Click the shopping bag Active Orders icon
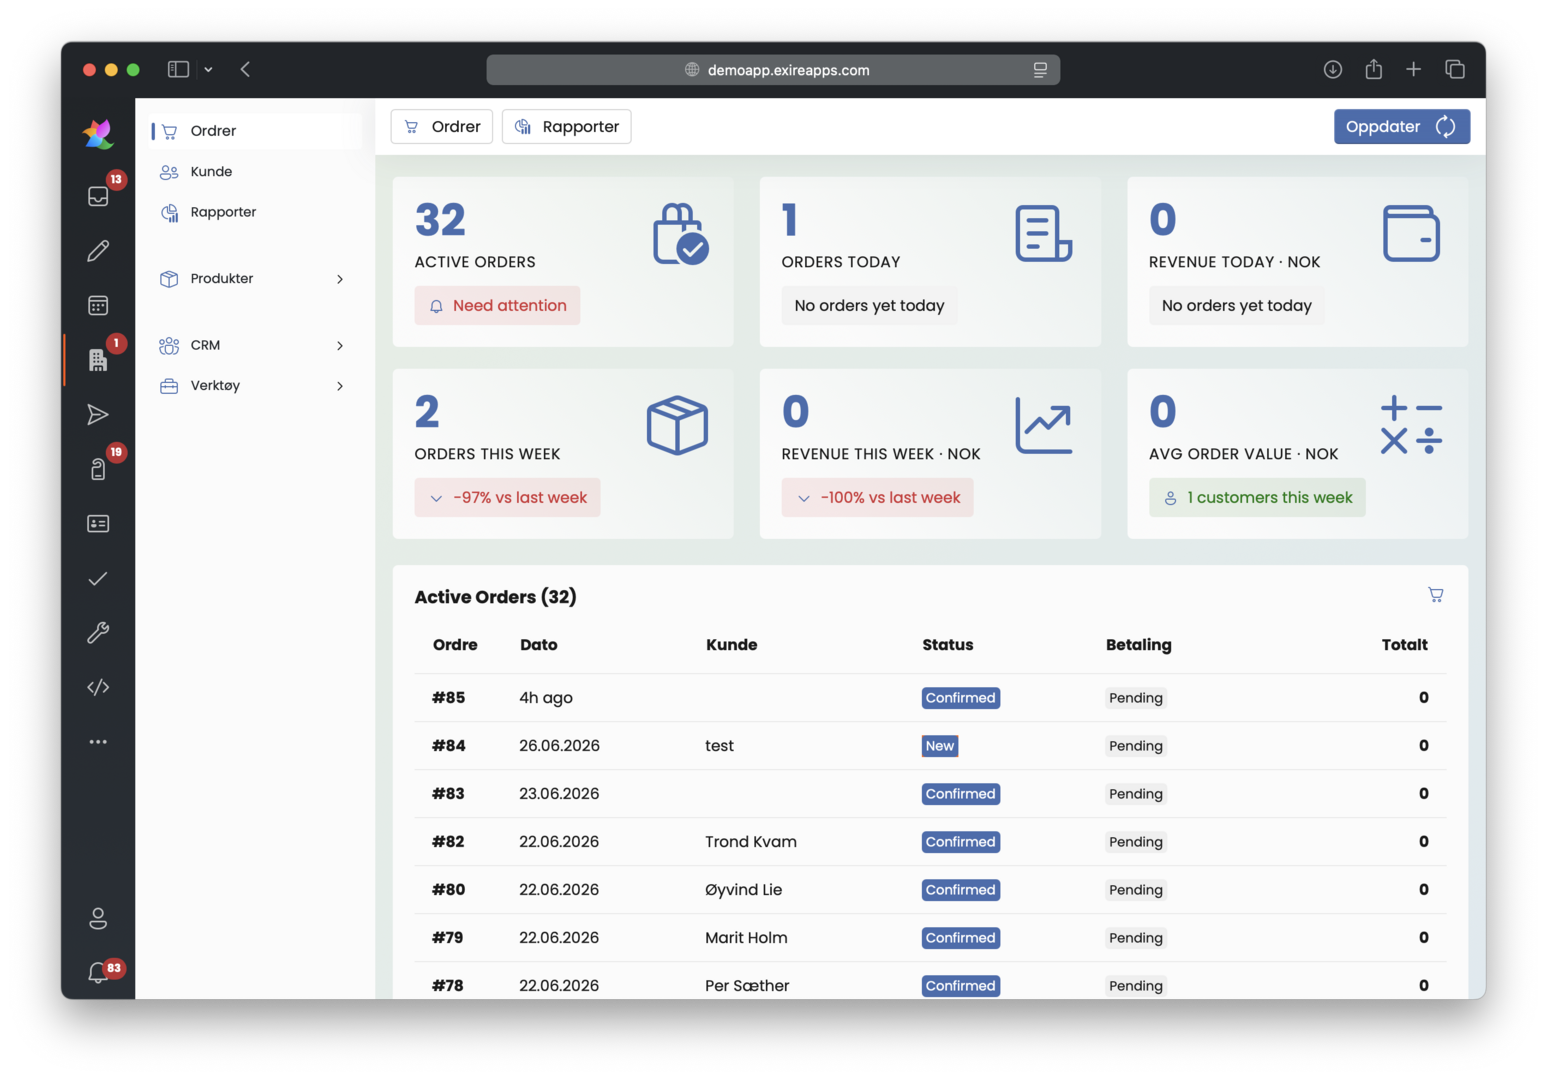Screen dimensions: 1547x1080 tap(681, 234)
